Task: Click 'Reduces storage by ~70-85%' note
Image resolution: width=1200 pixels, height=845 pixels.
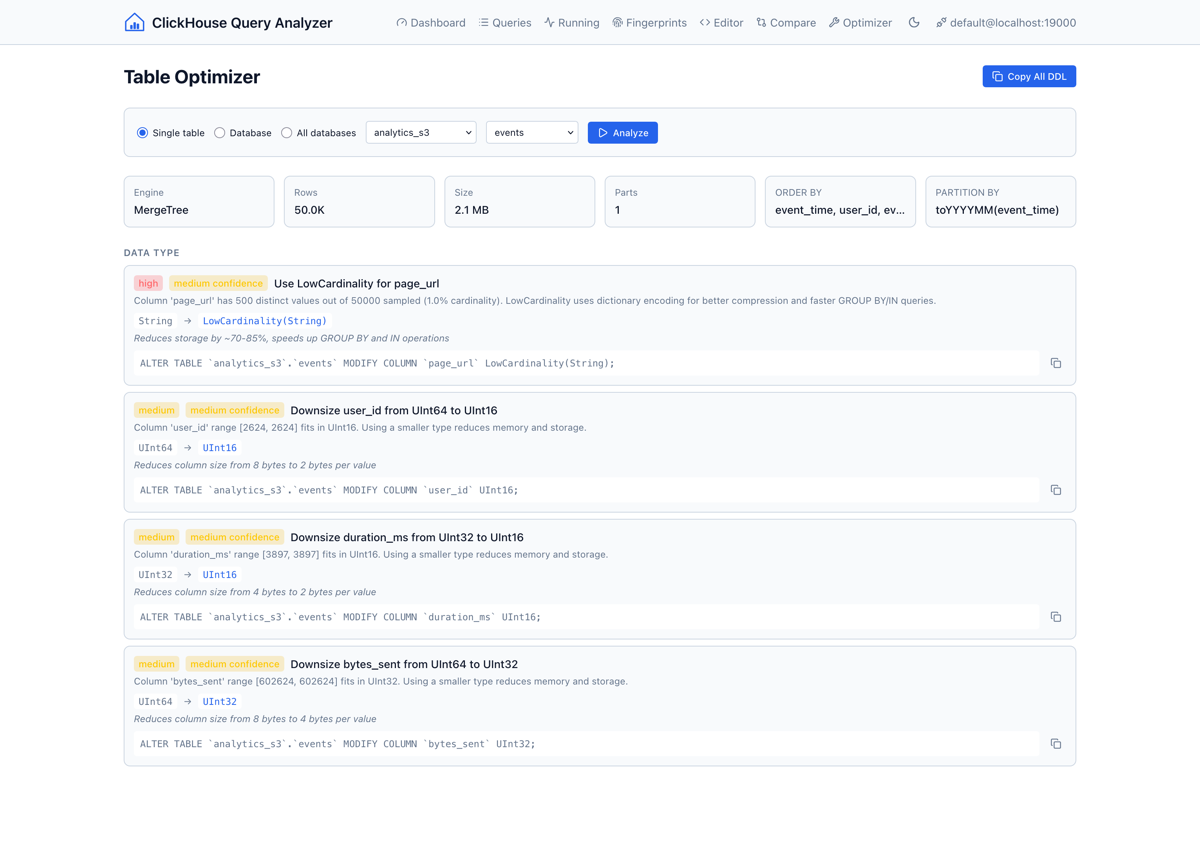Action: pos(291,338)
